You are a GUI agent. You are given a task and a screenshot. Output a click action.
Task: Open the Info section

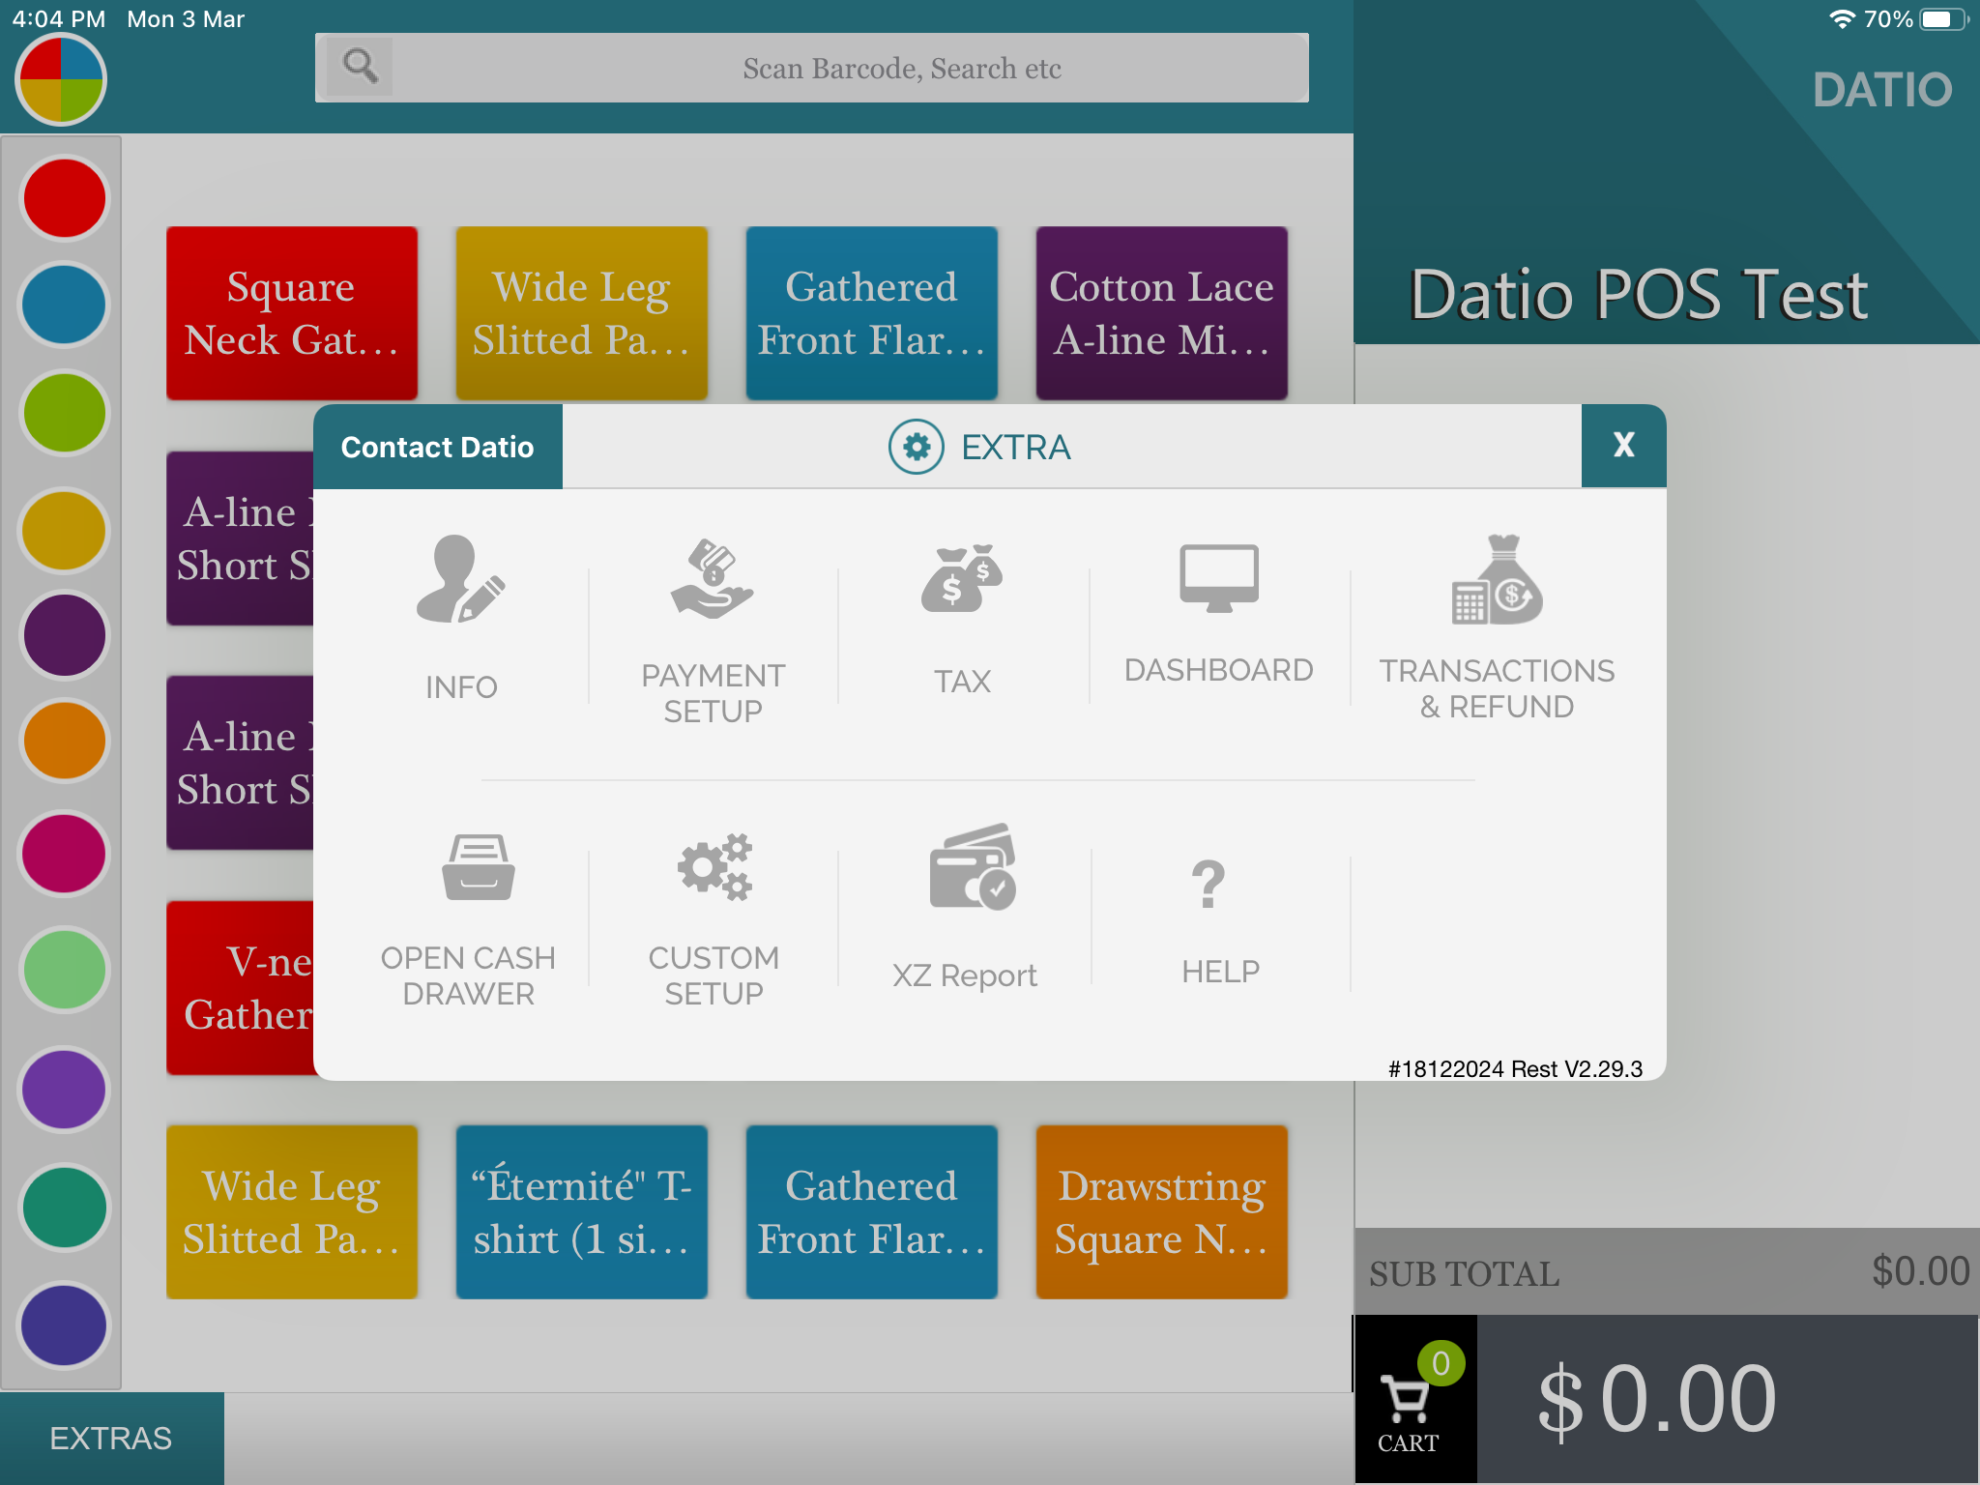click(460, 620)
